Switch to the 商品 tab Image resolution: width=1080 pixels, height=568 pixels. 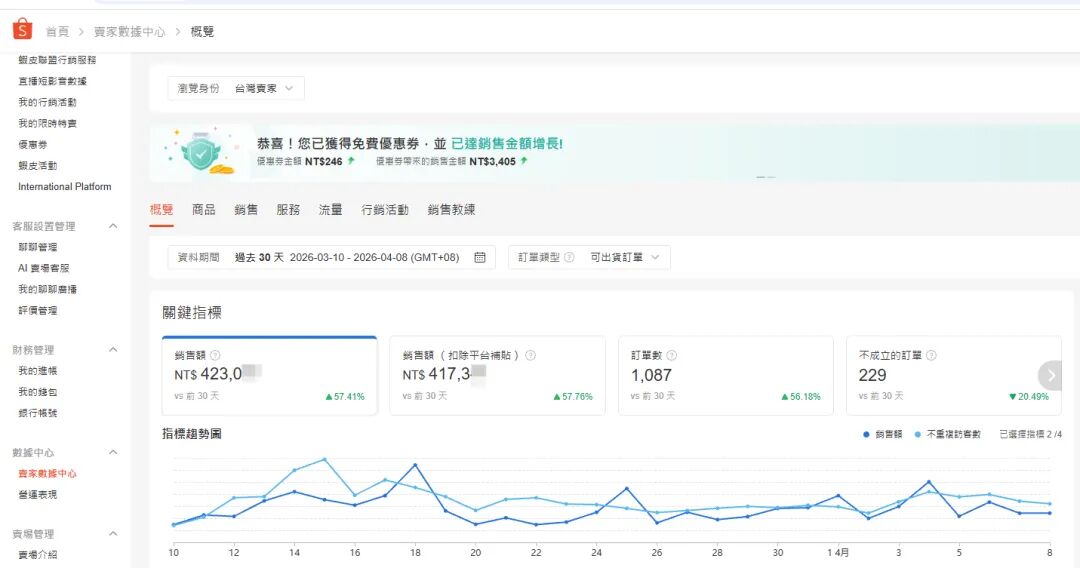203,209
